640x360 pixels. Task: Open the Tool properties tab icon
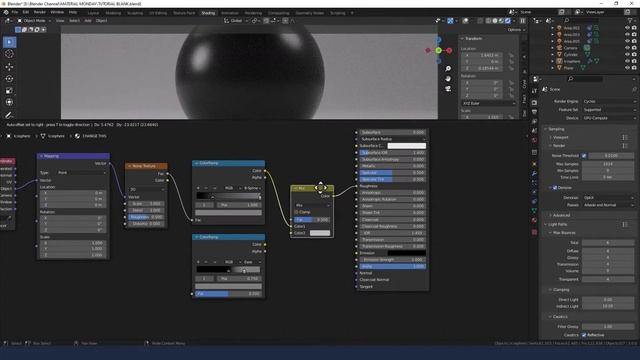tap(534, 91)
